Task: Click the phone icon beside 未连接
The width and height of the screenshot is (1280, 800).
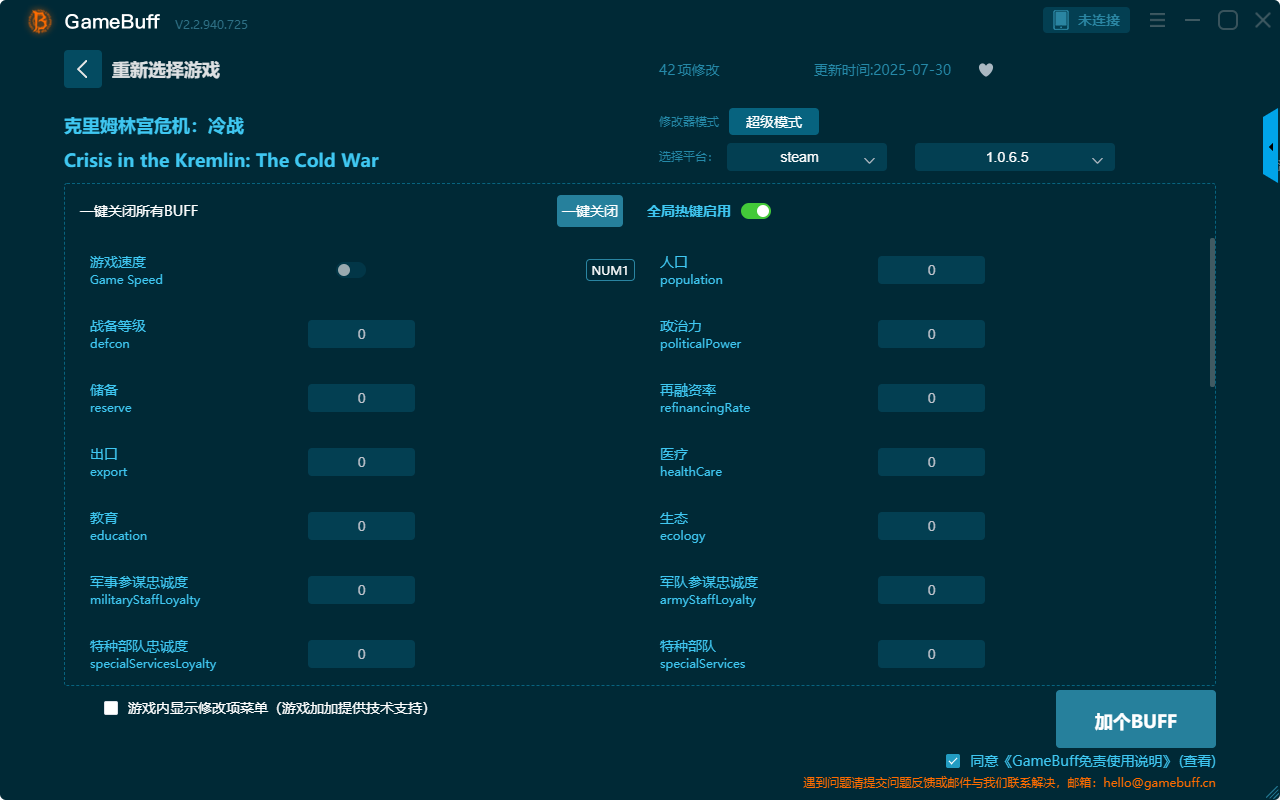Action: tap(1061, 20)
